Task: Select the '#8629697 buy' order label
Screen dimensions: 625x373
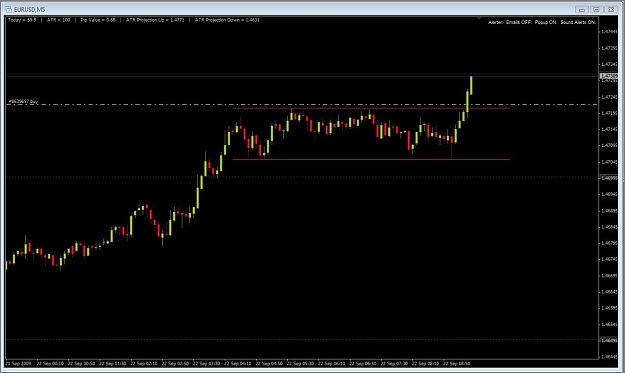Action: pos(23,102)
